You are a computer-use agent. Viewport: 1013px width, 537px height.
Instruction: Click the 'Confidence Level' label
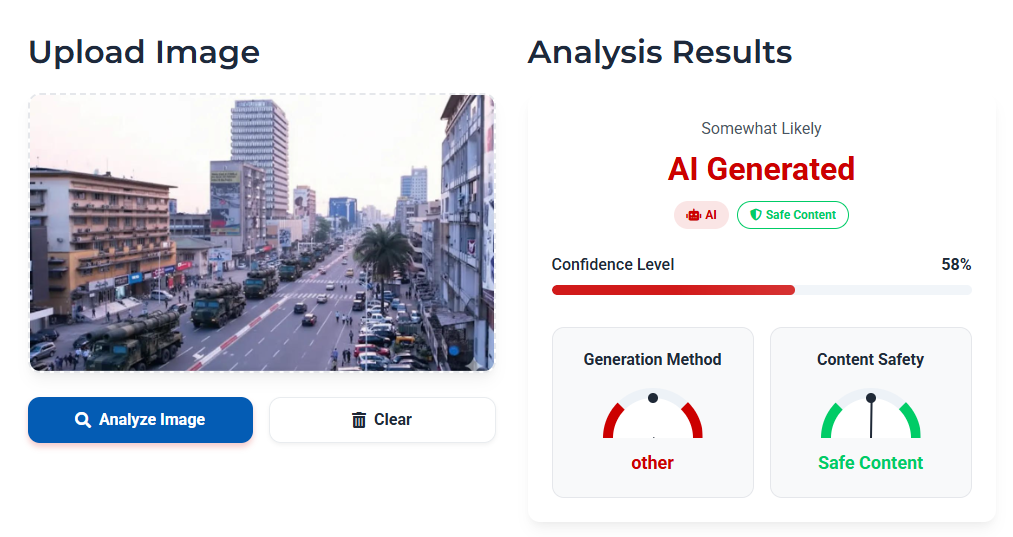pyautogui.click(x=613, y=265)
